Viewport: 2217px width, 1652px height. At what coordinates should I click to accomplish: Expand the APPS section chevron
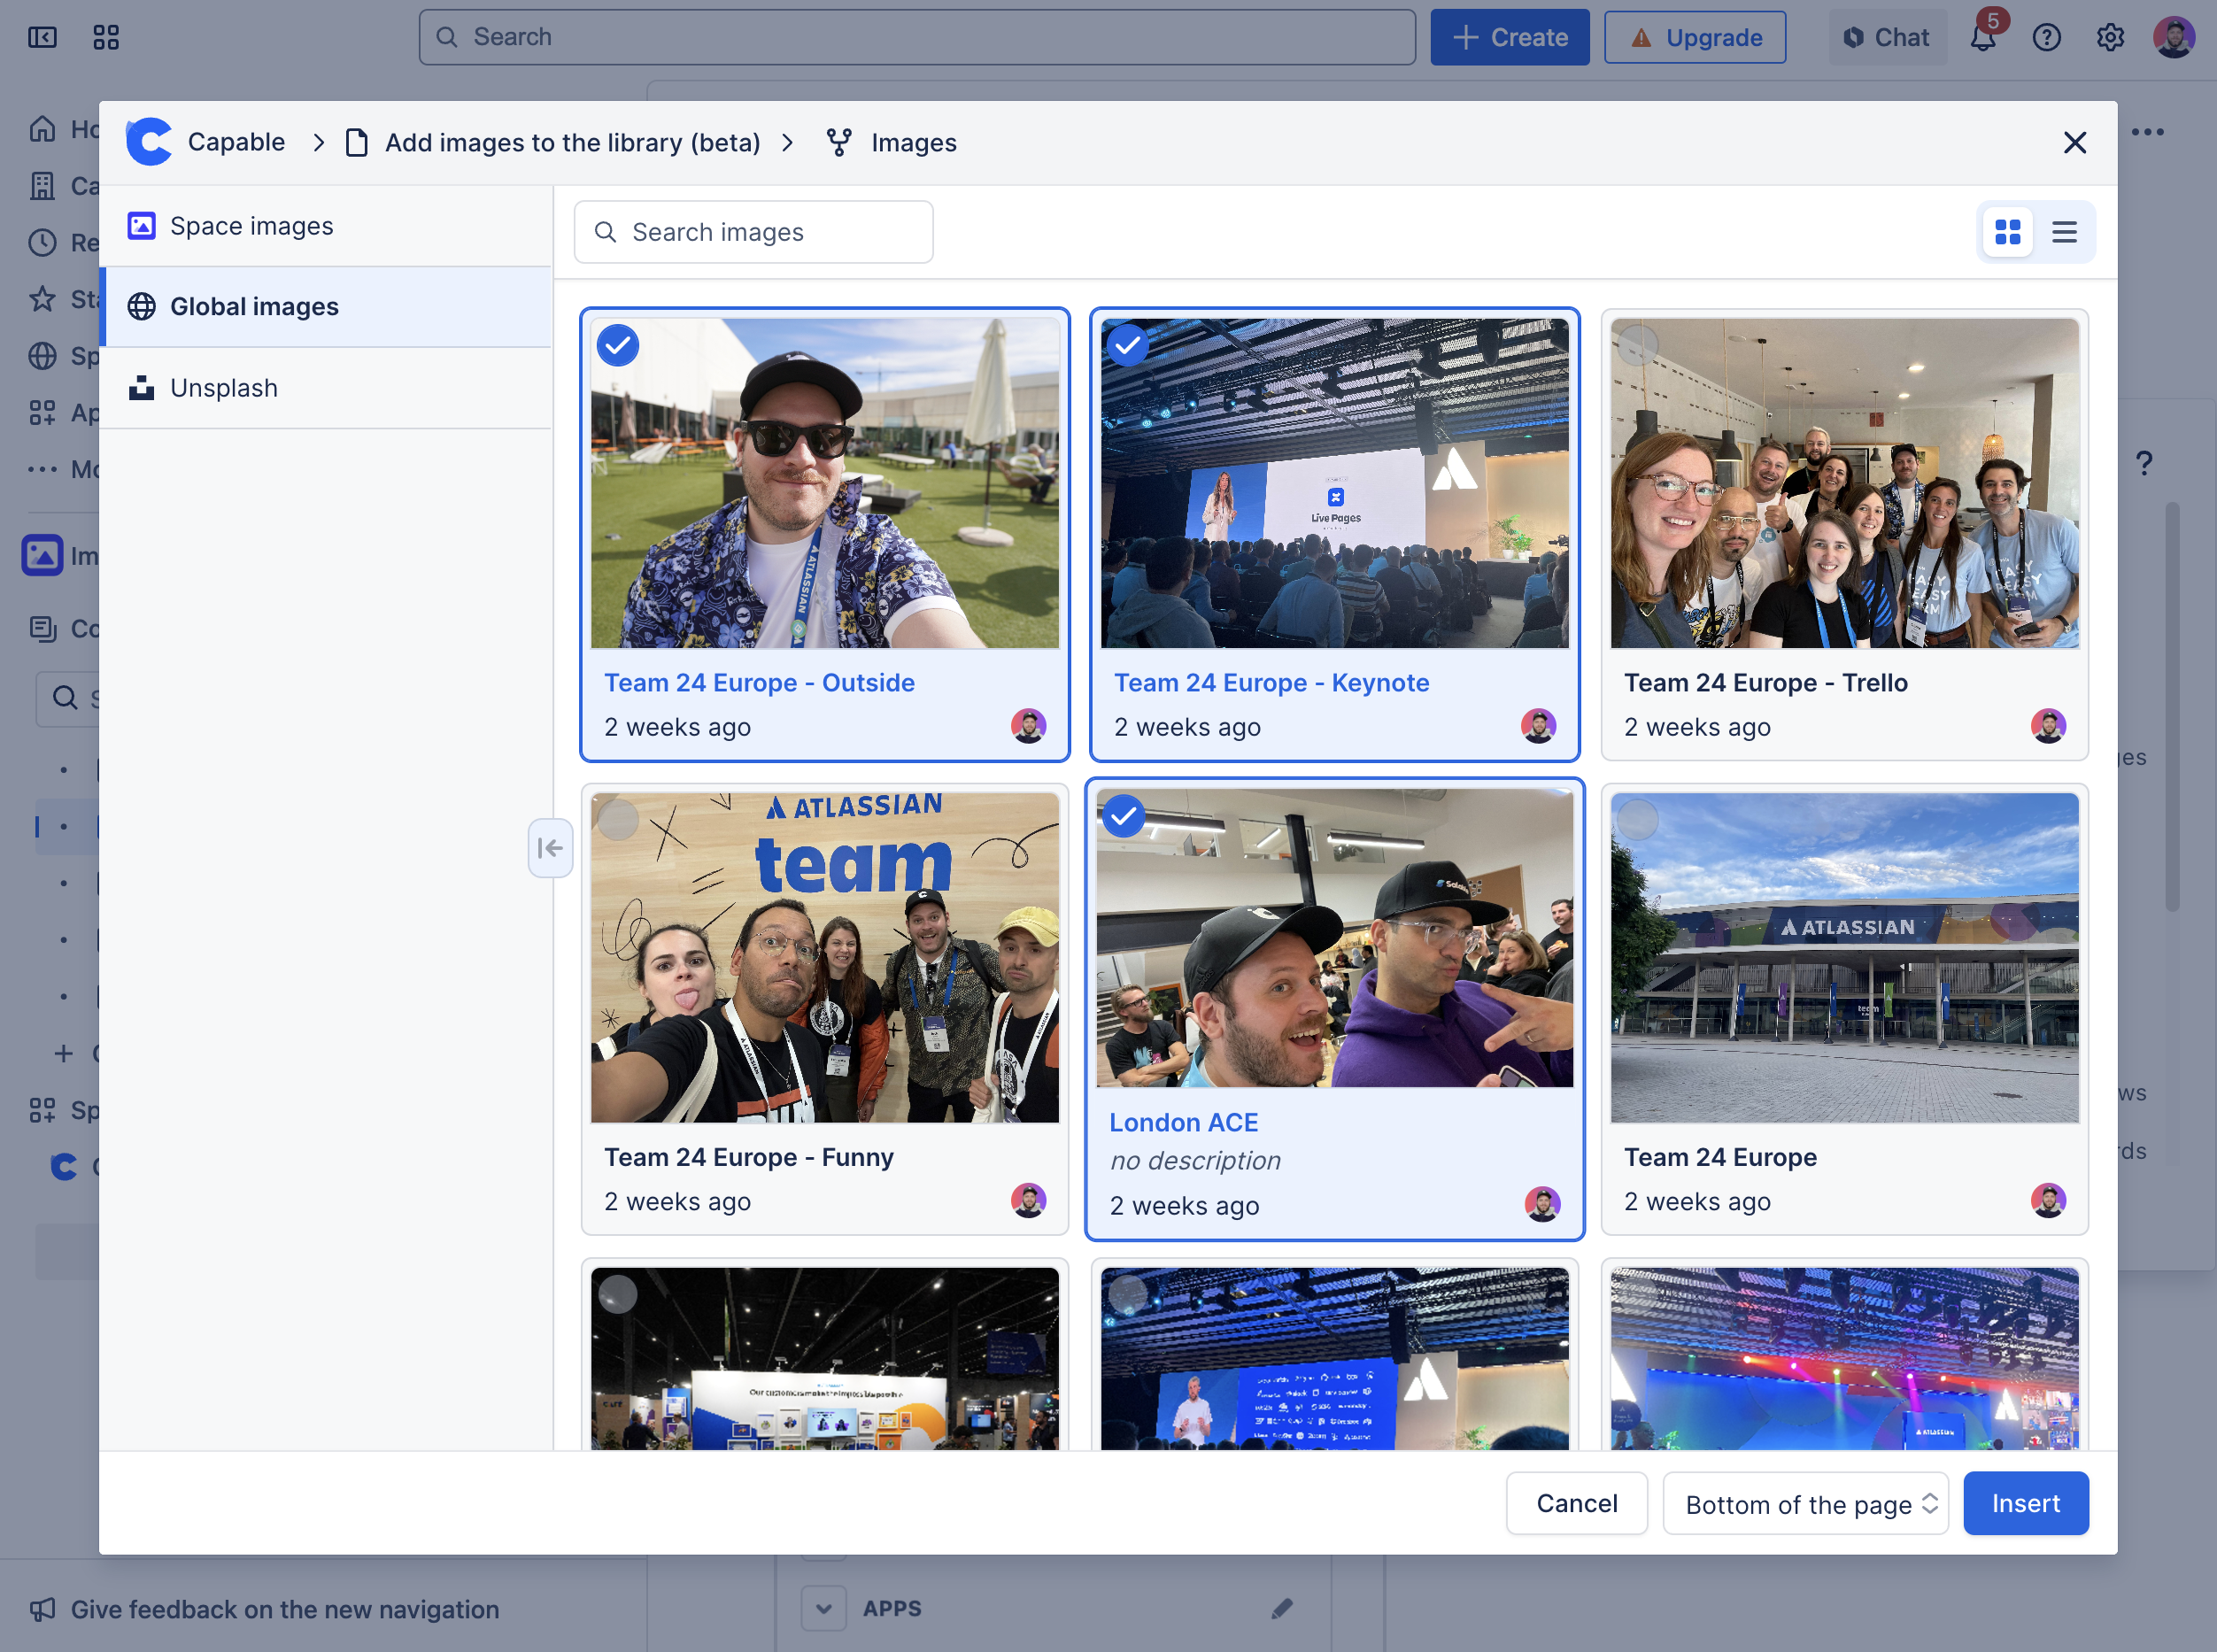pyautogui.click(x=824, y=1608)
